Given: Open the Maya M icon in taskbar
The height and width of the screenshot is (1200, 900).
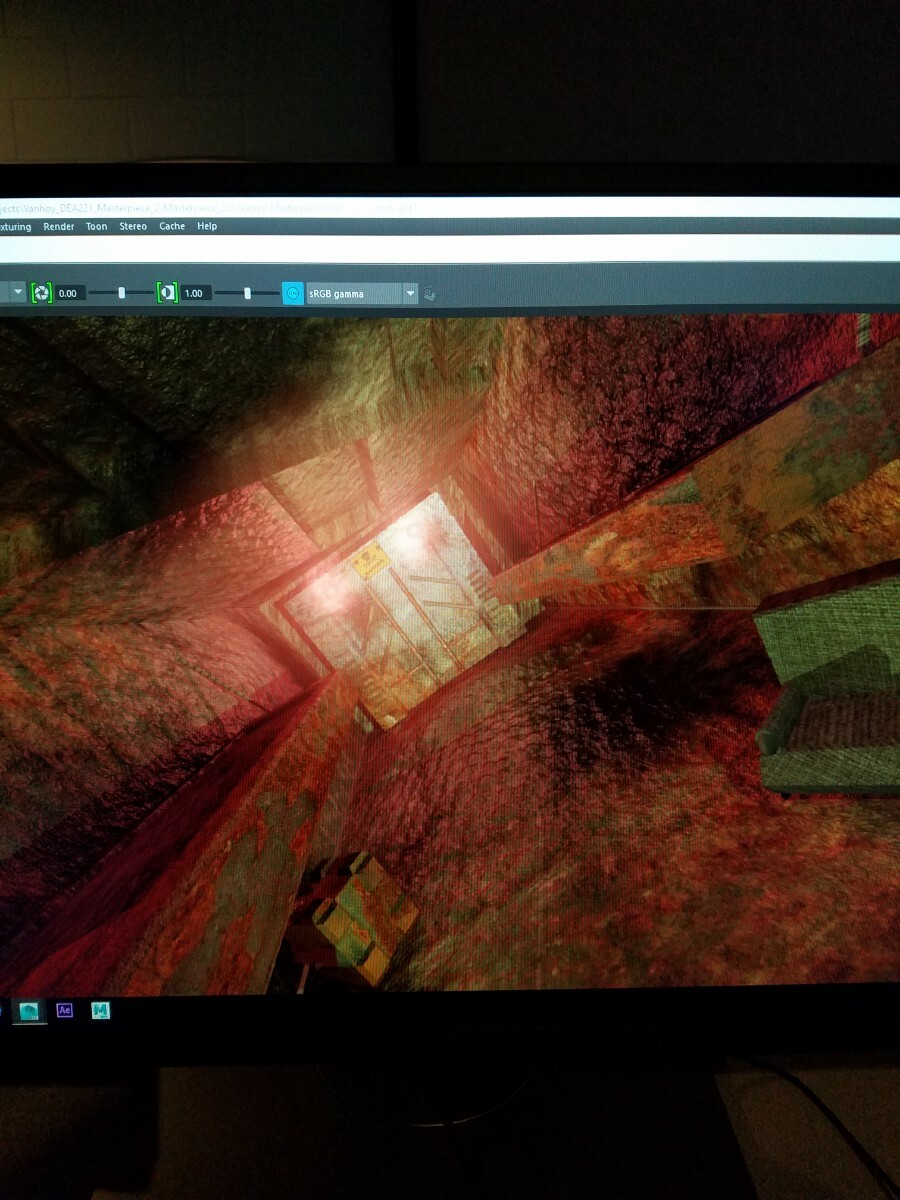Looking at the screenshot, I should (x=100, y=1010).
